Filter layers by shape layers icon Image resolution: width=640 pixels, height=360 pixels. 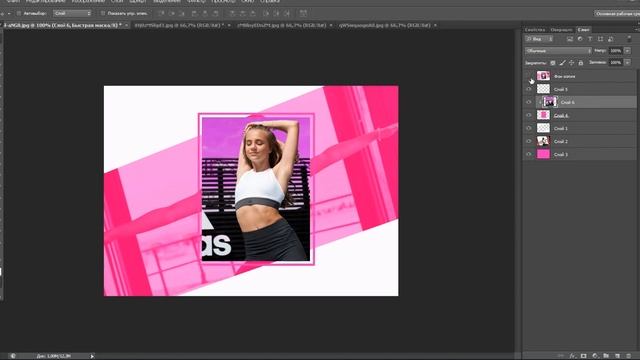pyautogui.click(x=600, y=39)
